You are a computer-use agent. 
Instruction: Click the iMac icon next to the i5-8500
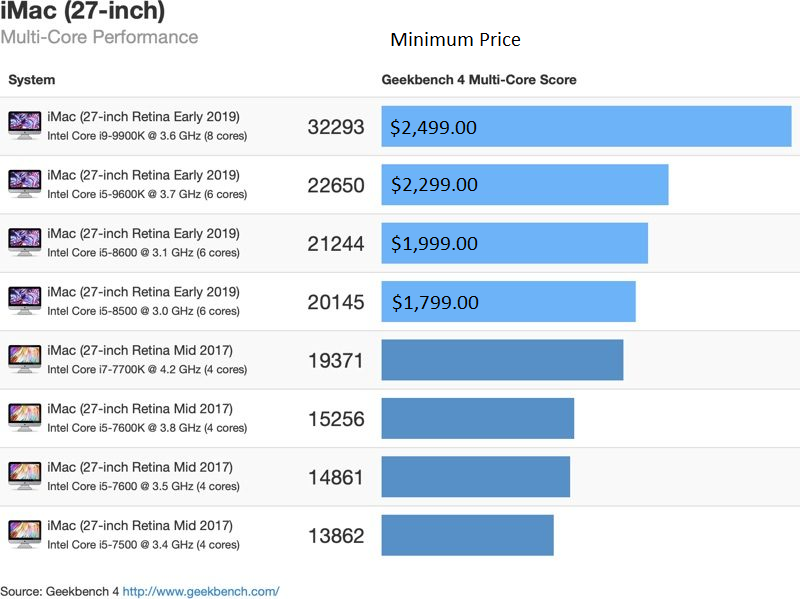[x=24, y=301]
